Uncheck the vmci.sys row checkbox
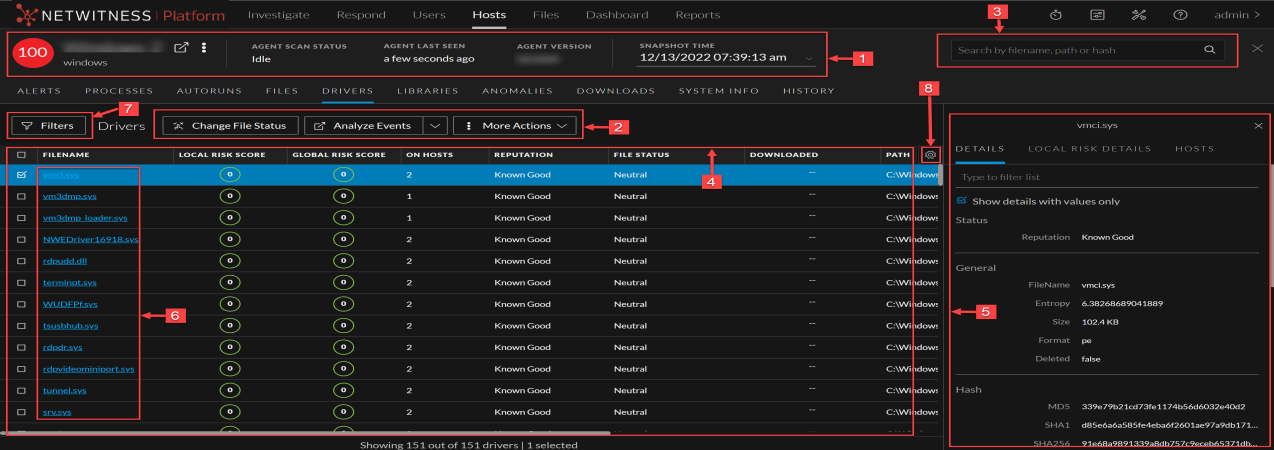This screenshot has height=450, width=1274. (22, 174)
